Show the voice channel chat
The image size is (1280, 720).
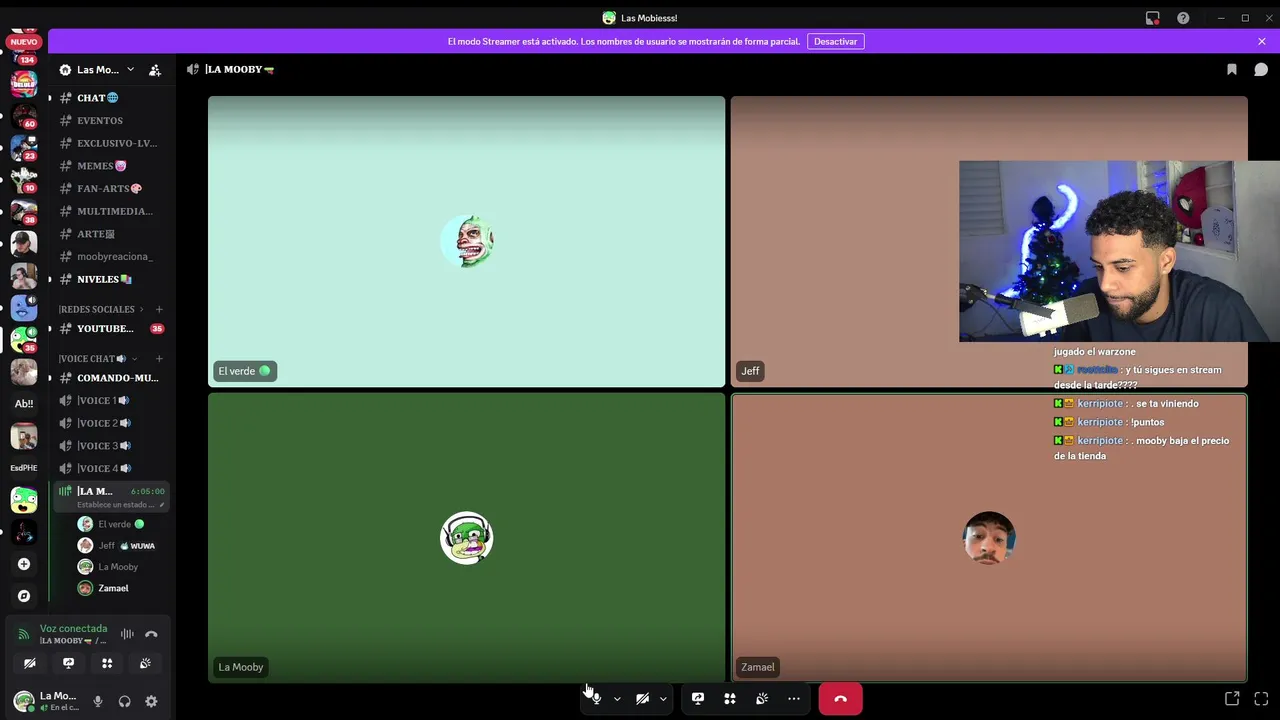(x=1261, y=70)
